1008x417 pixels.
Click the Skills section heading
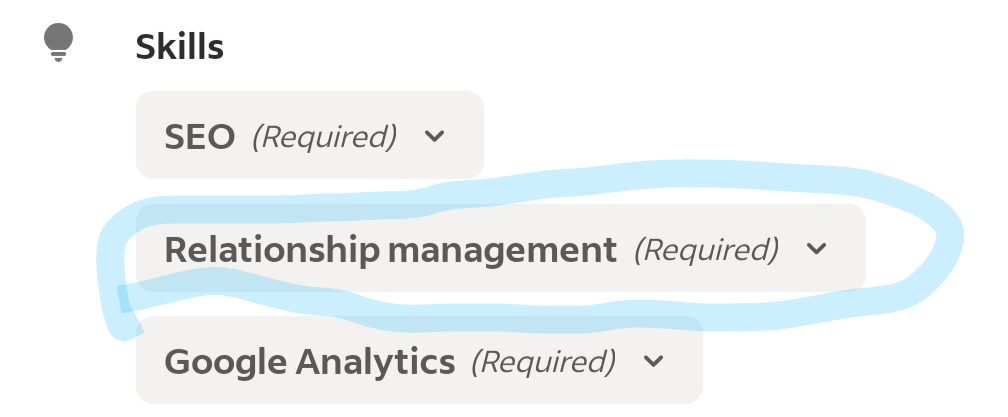179,46
